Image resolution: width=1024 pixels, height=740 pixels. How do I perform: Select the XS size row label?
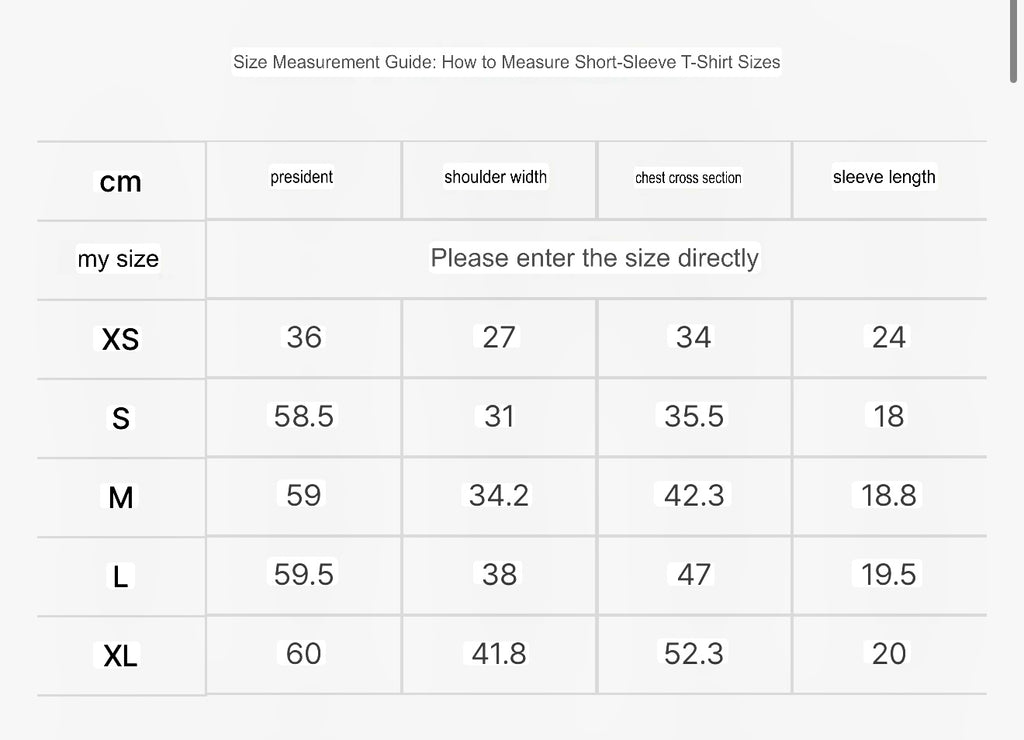(120, 340)
